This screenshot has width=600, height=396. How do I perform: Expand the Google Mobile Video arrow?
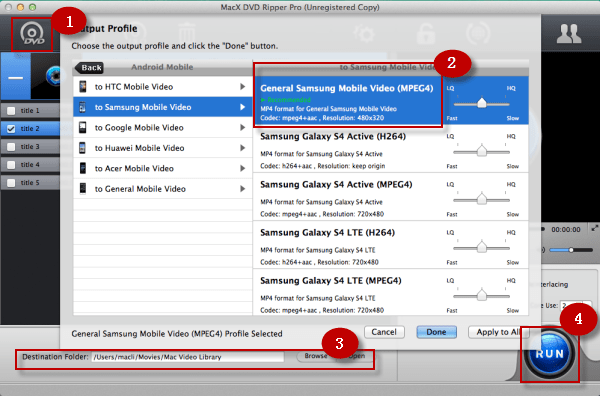click(243, 127)
